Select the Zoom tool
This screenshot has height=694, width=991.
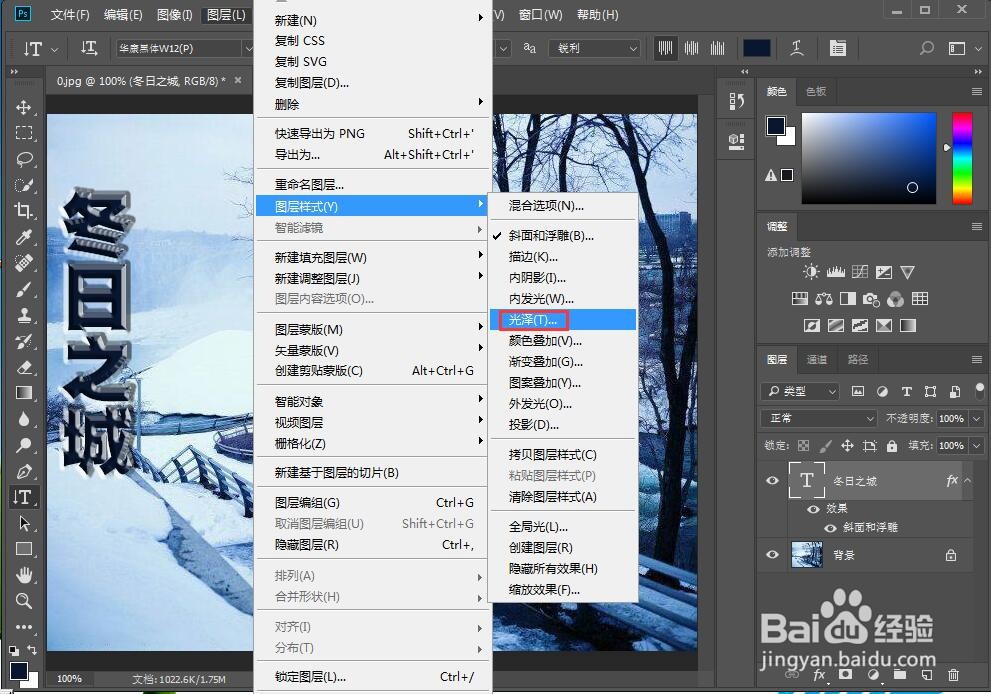tap(22, 601)
